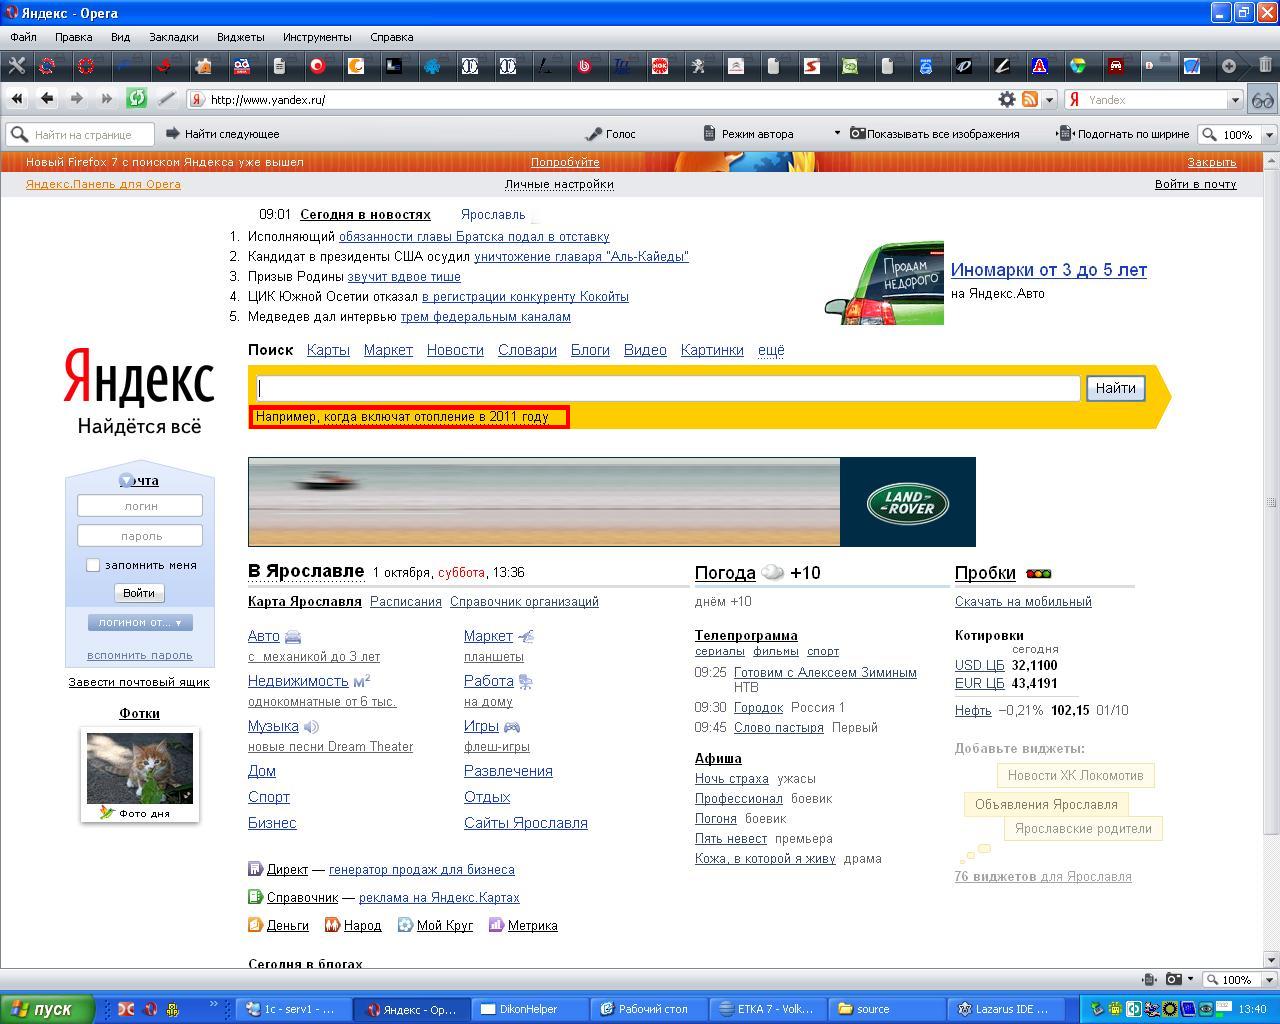The width and height of the screenshot is (1280, 1024).
Task: Open the Инструменты menu
Action: pyautogui.click(x=317, y=37)
